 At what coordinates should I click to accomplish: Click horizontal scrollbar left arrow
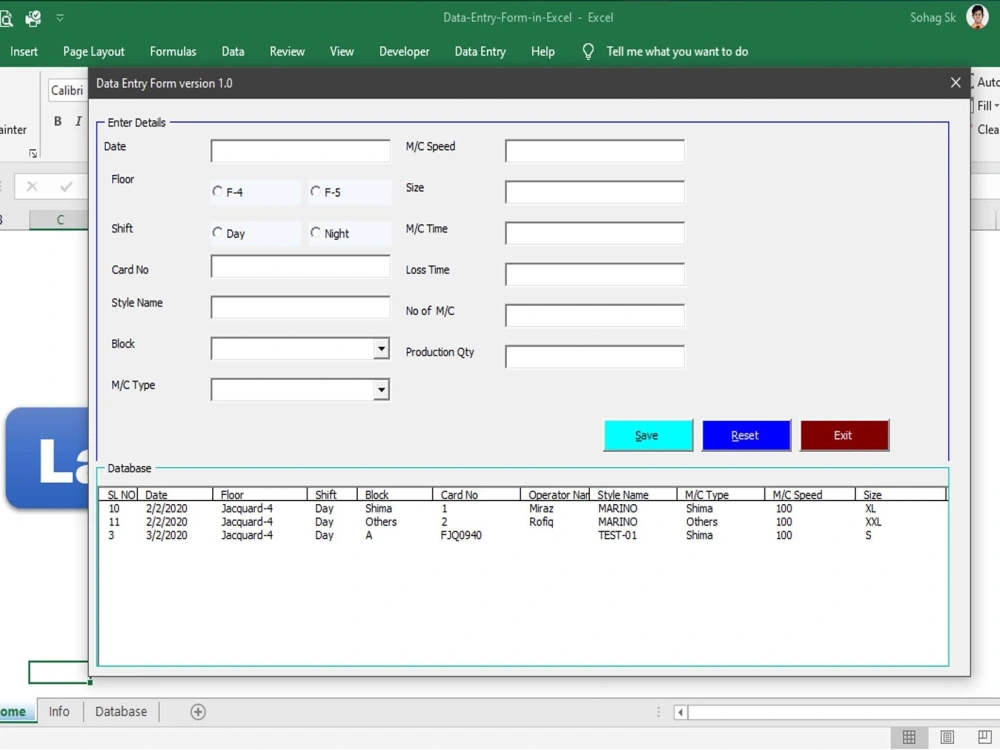[x=680, y=712]
